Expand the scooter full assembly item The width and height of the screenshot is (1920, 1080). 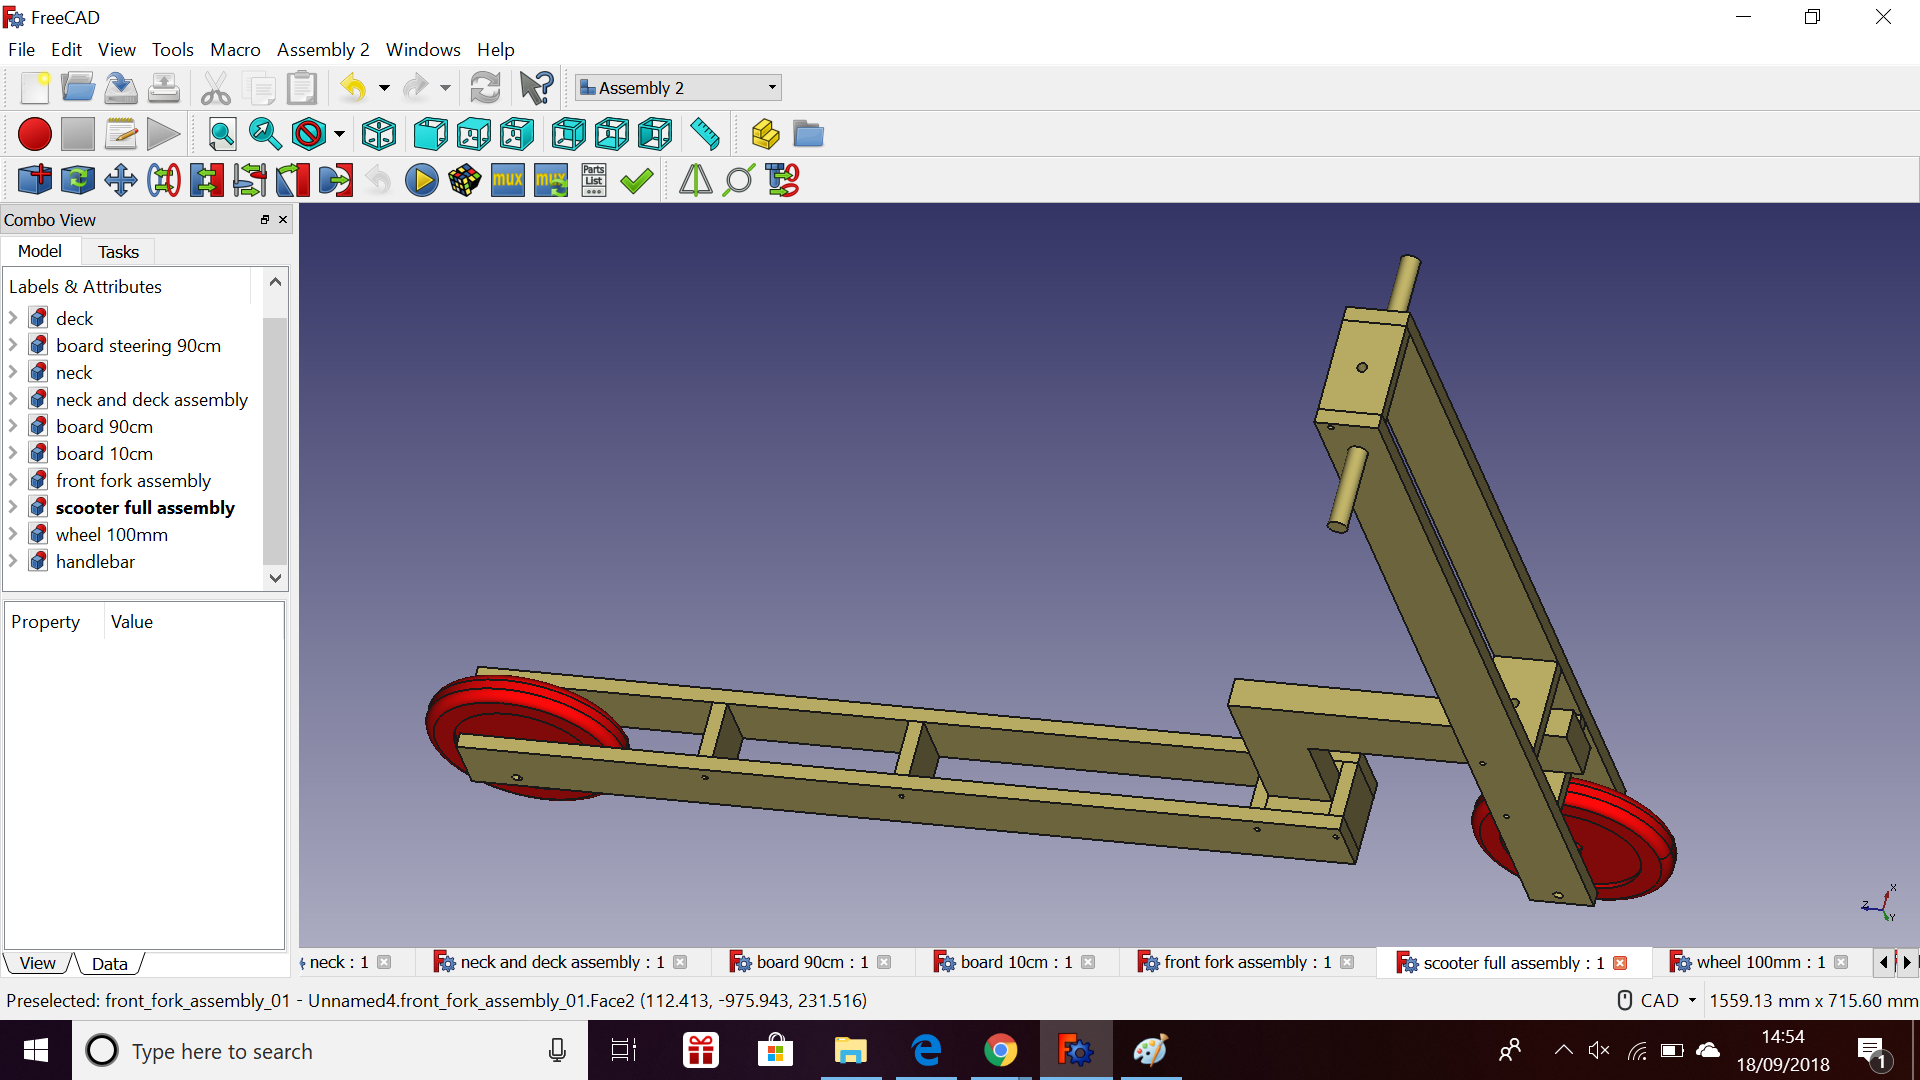pos(13,507)
